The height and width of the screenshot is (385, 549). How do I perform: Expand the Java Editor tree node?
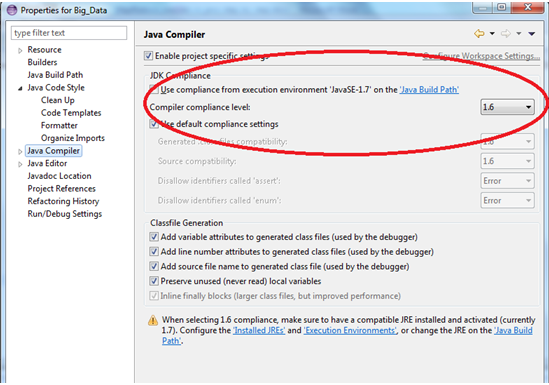[20, 164]
